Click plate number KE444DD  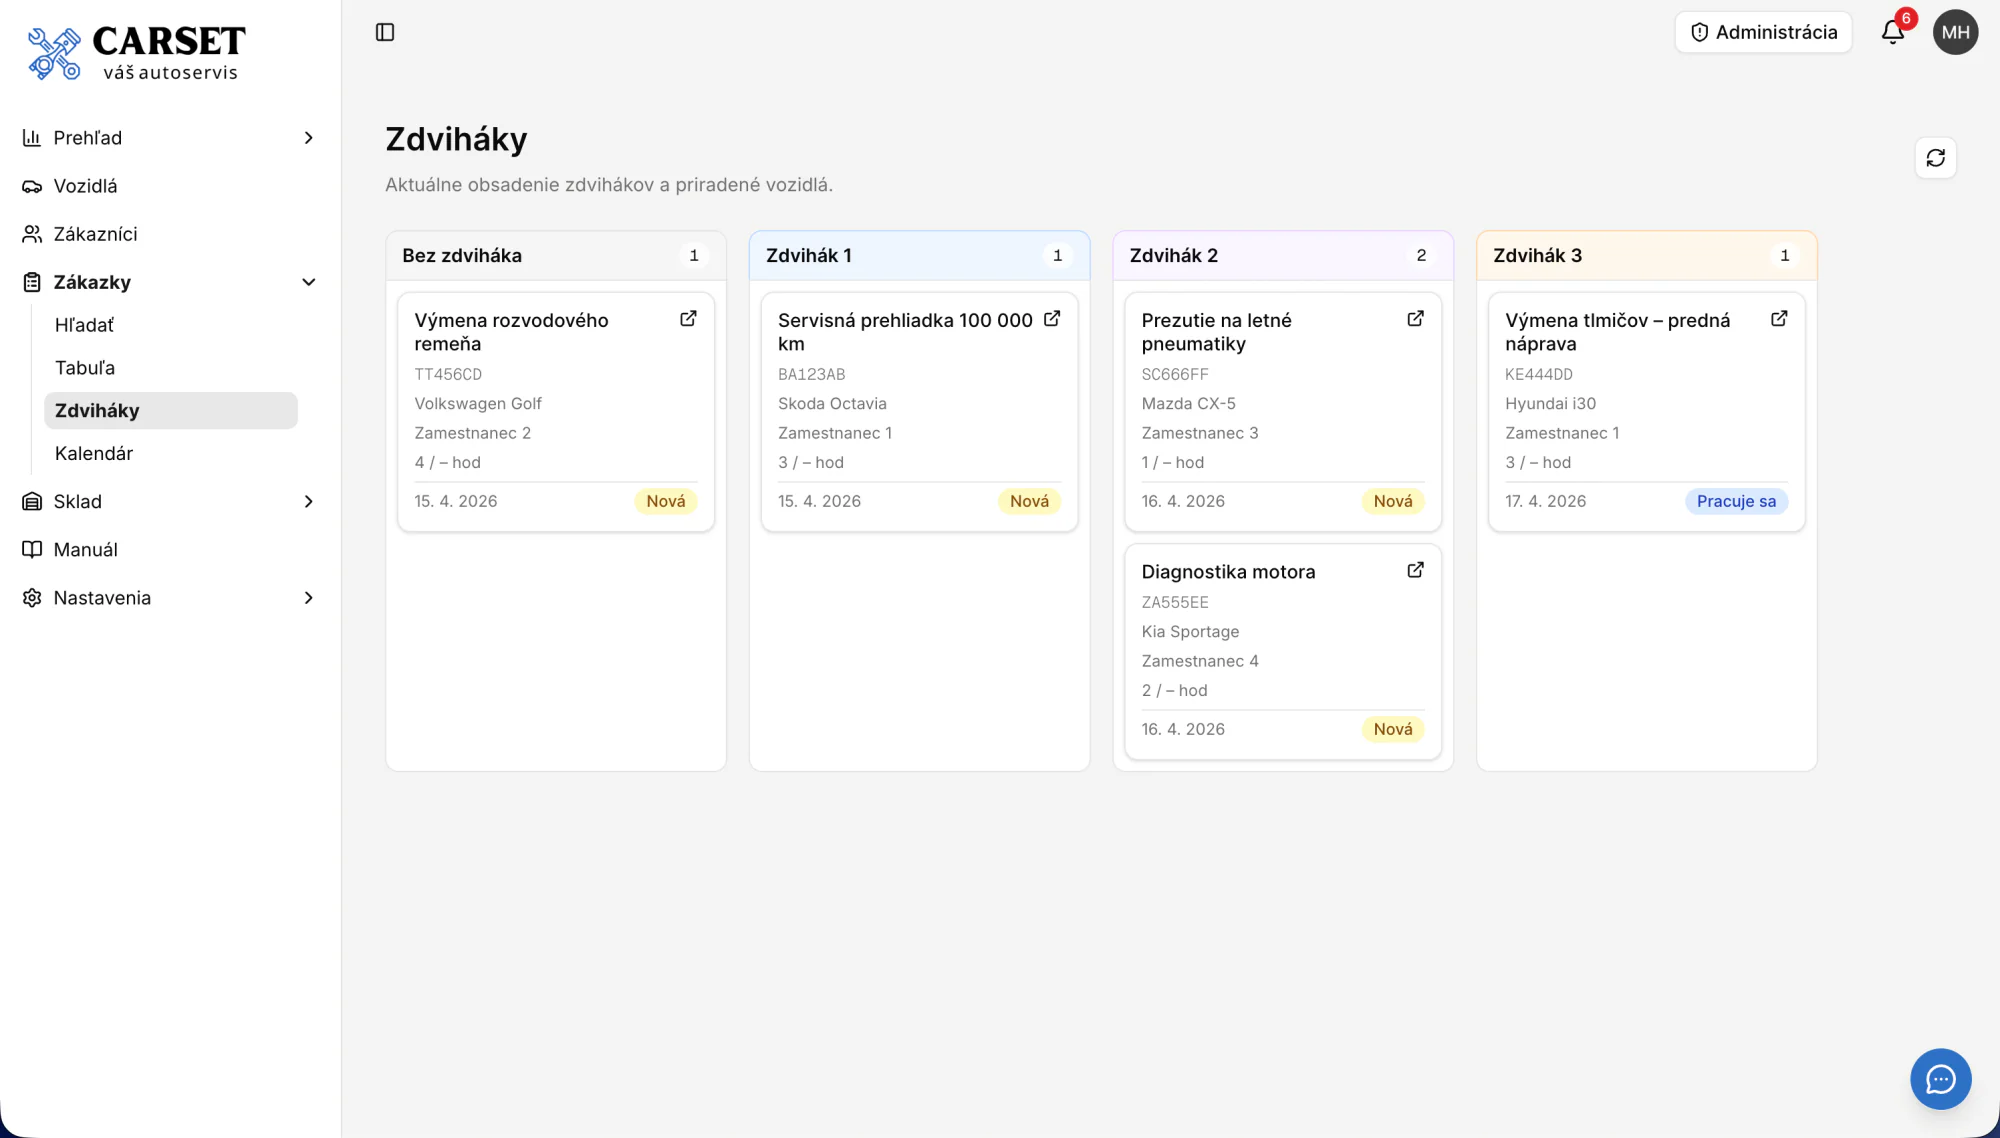[1538, 374]
